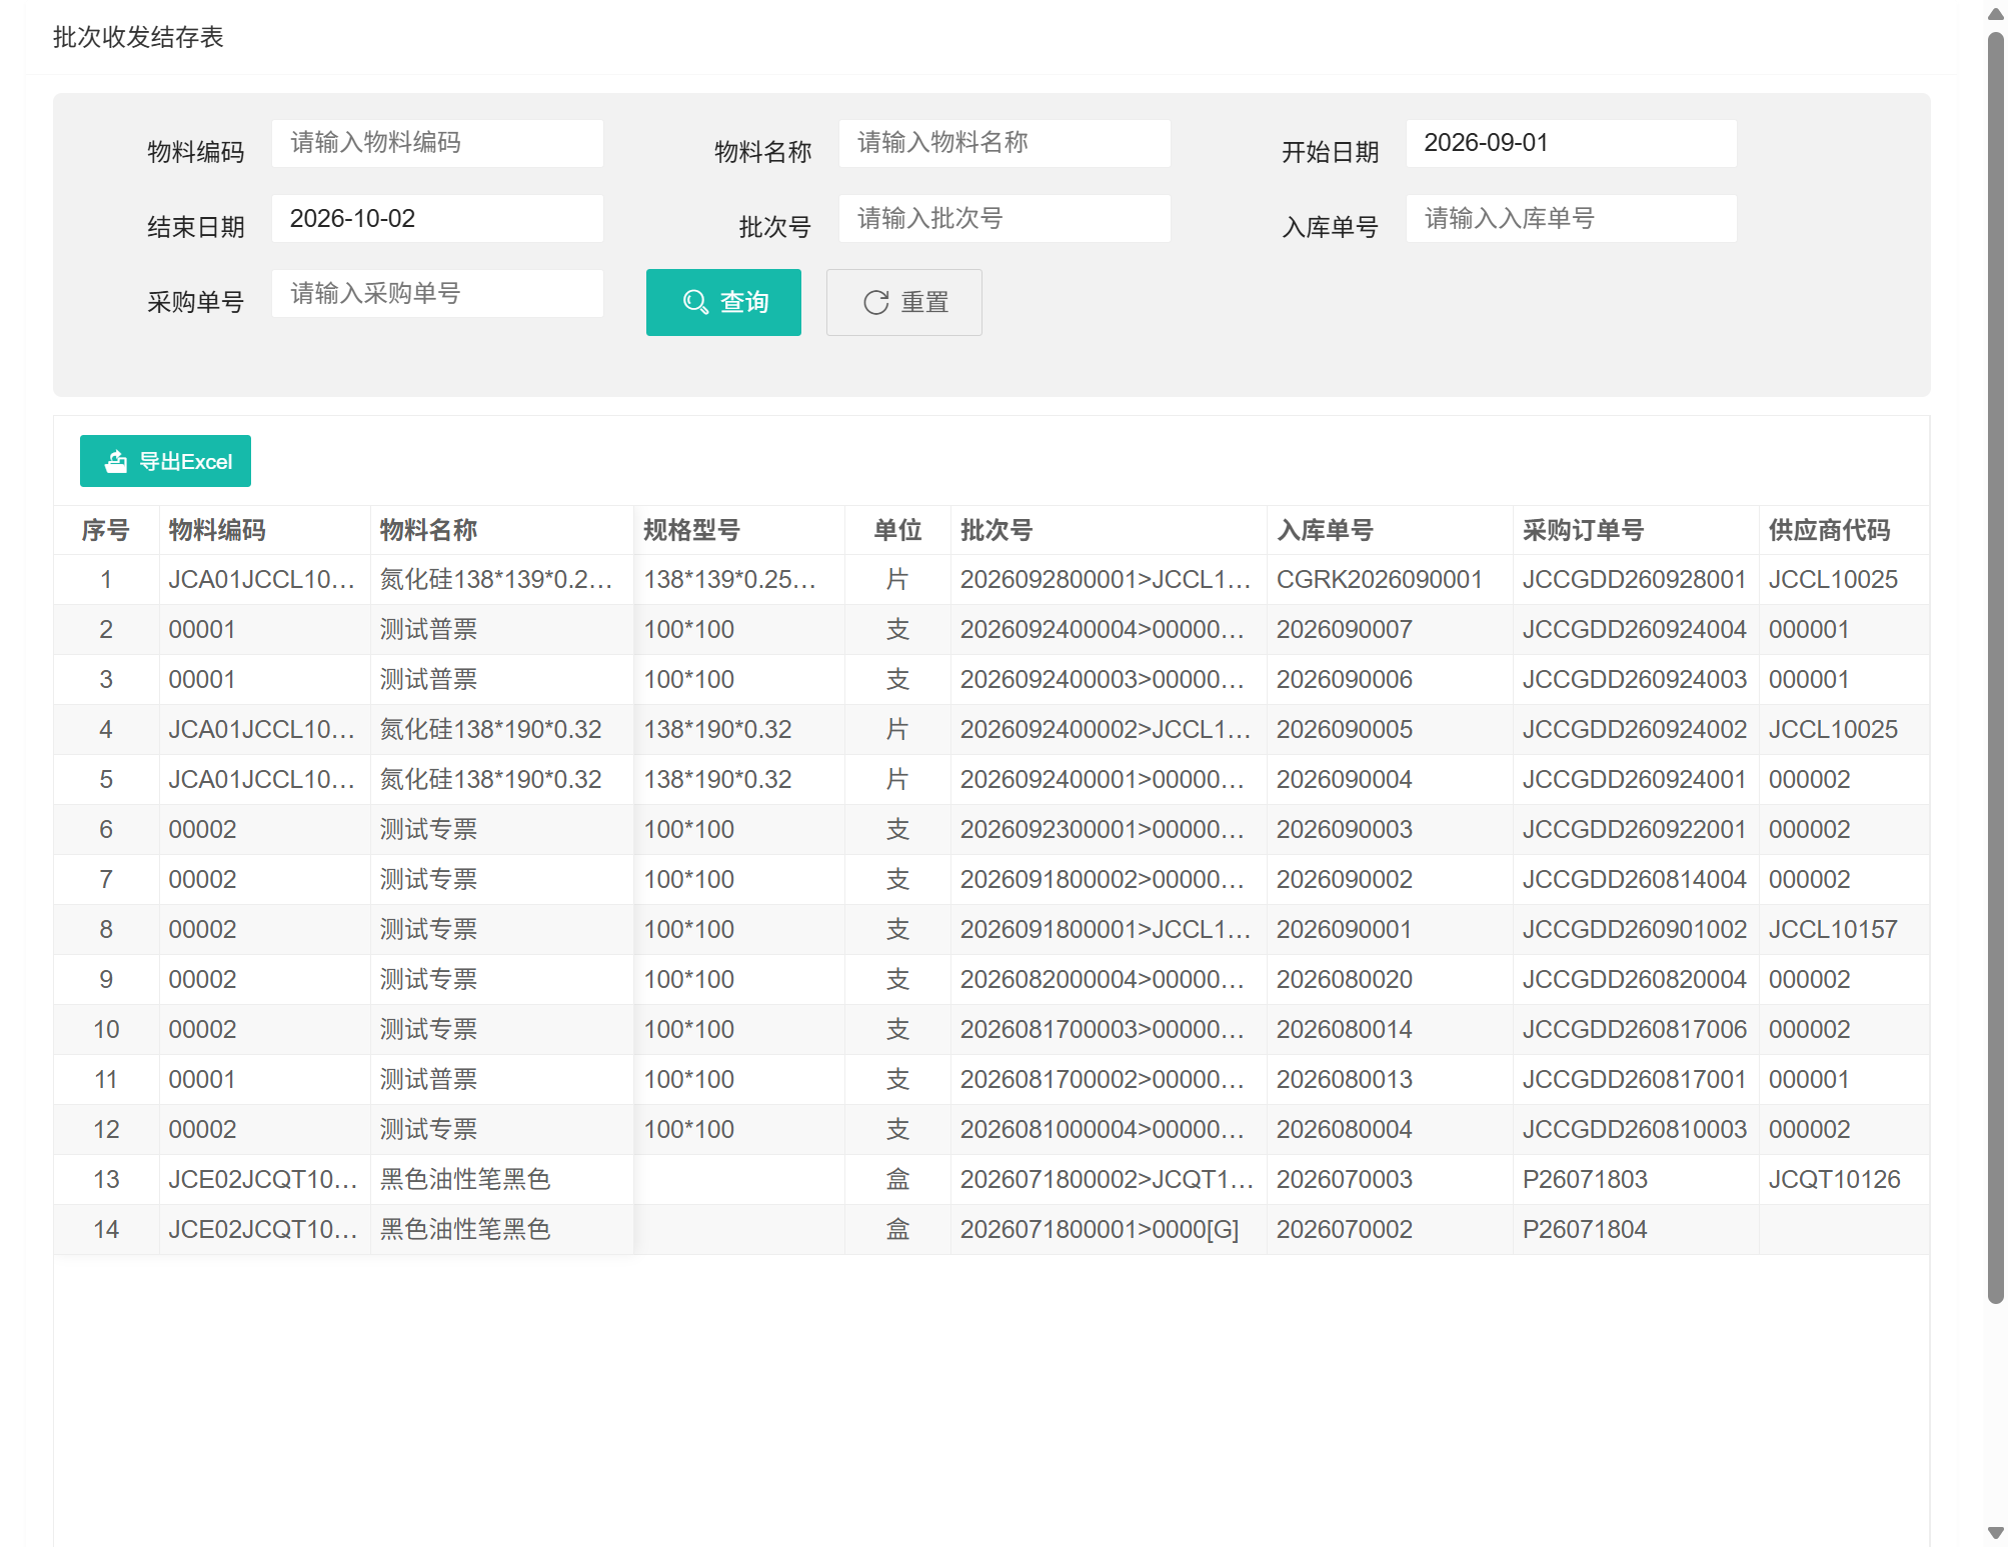Focus the 入库单号 input field

(x=1571, y=219)
